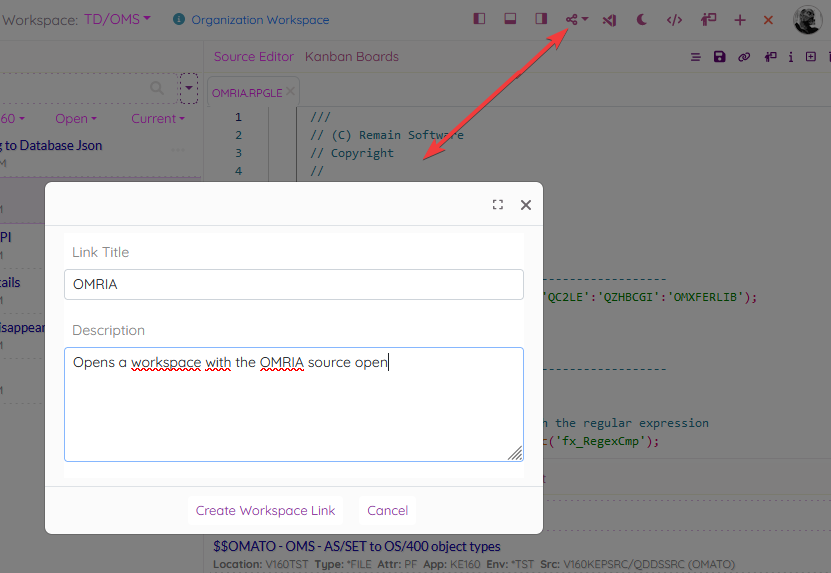Expand the Open filter dropdown
This screenshot has height=573, width=831.
click(75, 119)
